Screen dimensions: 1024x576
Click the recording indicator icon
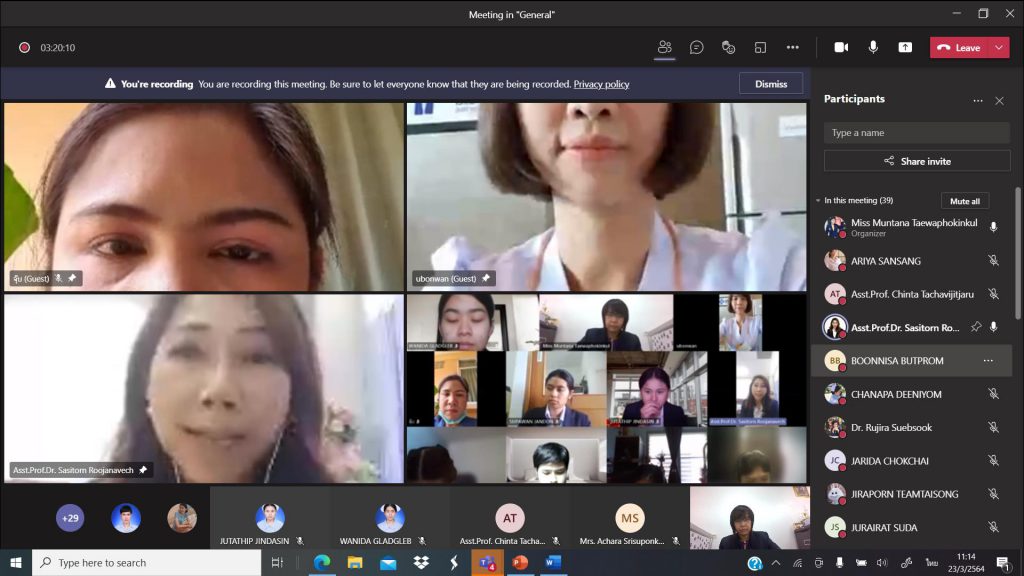point(24,48)
